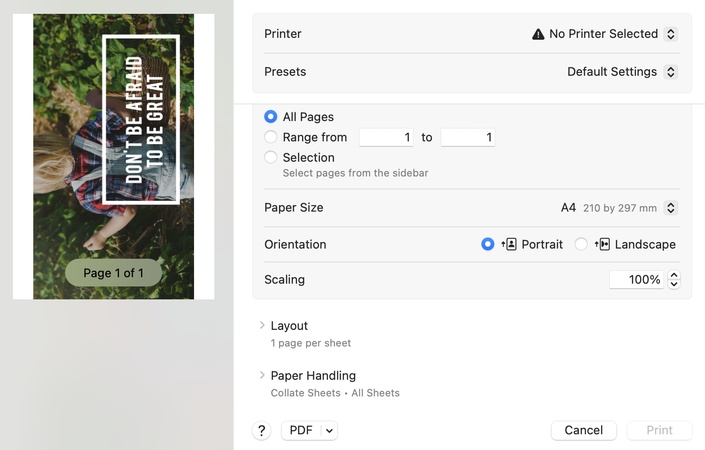Click the Cancel button
The image size is (705, 450).
(584, 430)
